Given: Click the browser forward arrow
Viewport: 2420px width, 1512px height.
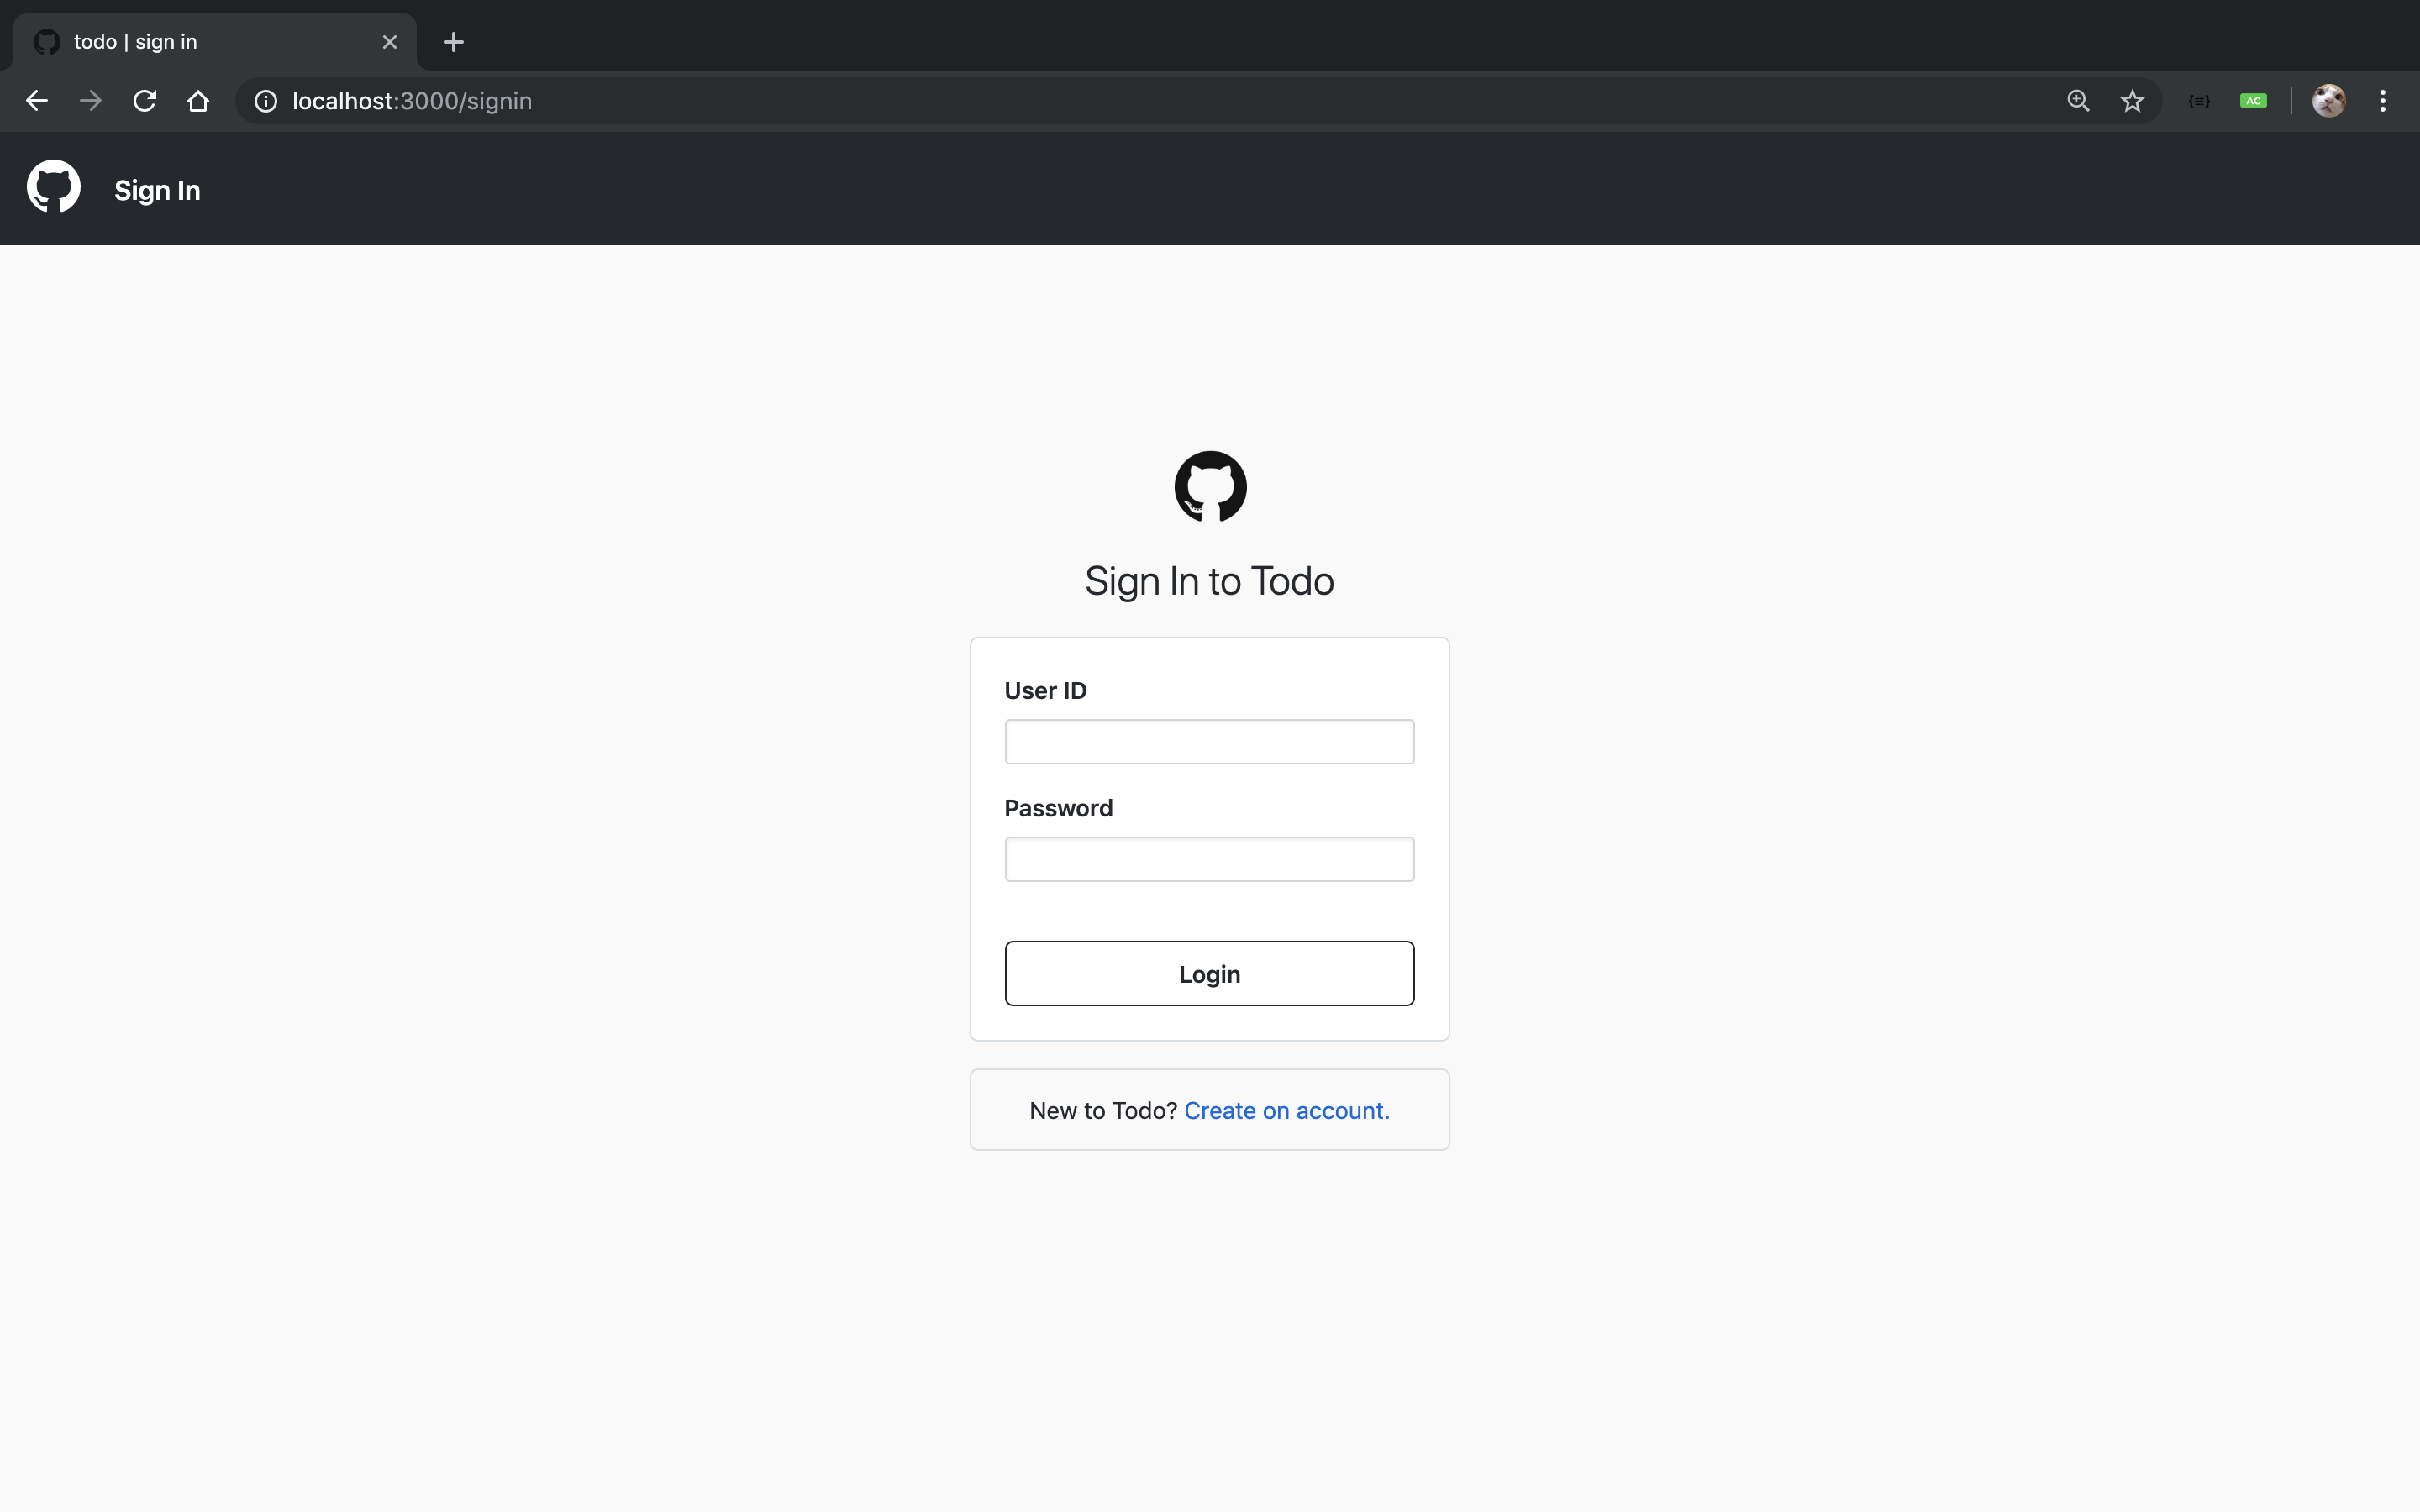Looking at the screenshot, I should click(x=91, y=101).
